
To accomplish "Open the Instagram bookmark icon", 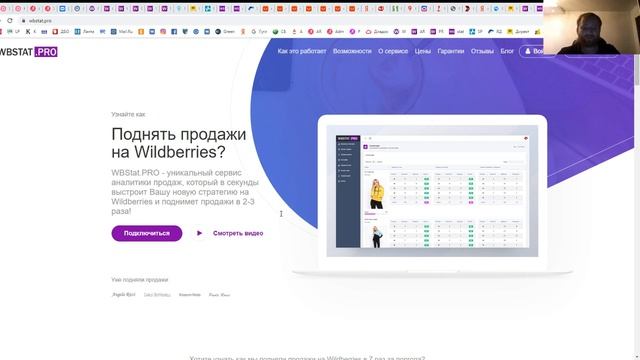I will pos(163,31).
